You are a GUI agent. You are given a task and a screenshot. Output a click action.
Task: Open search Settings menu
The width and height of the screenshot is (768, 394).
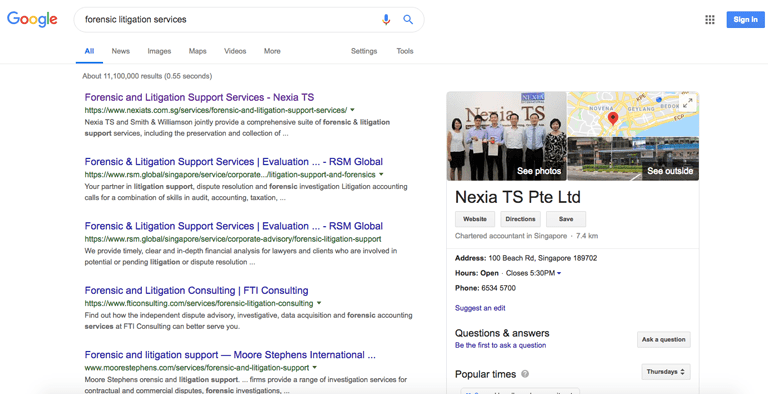364,51
